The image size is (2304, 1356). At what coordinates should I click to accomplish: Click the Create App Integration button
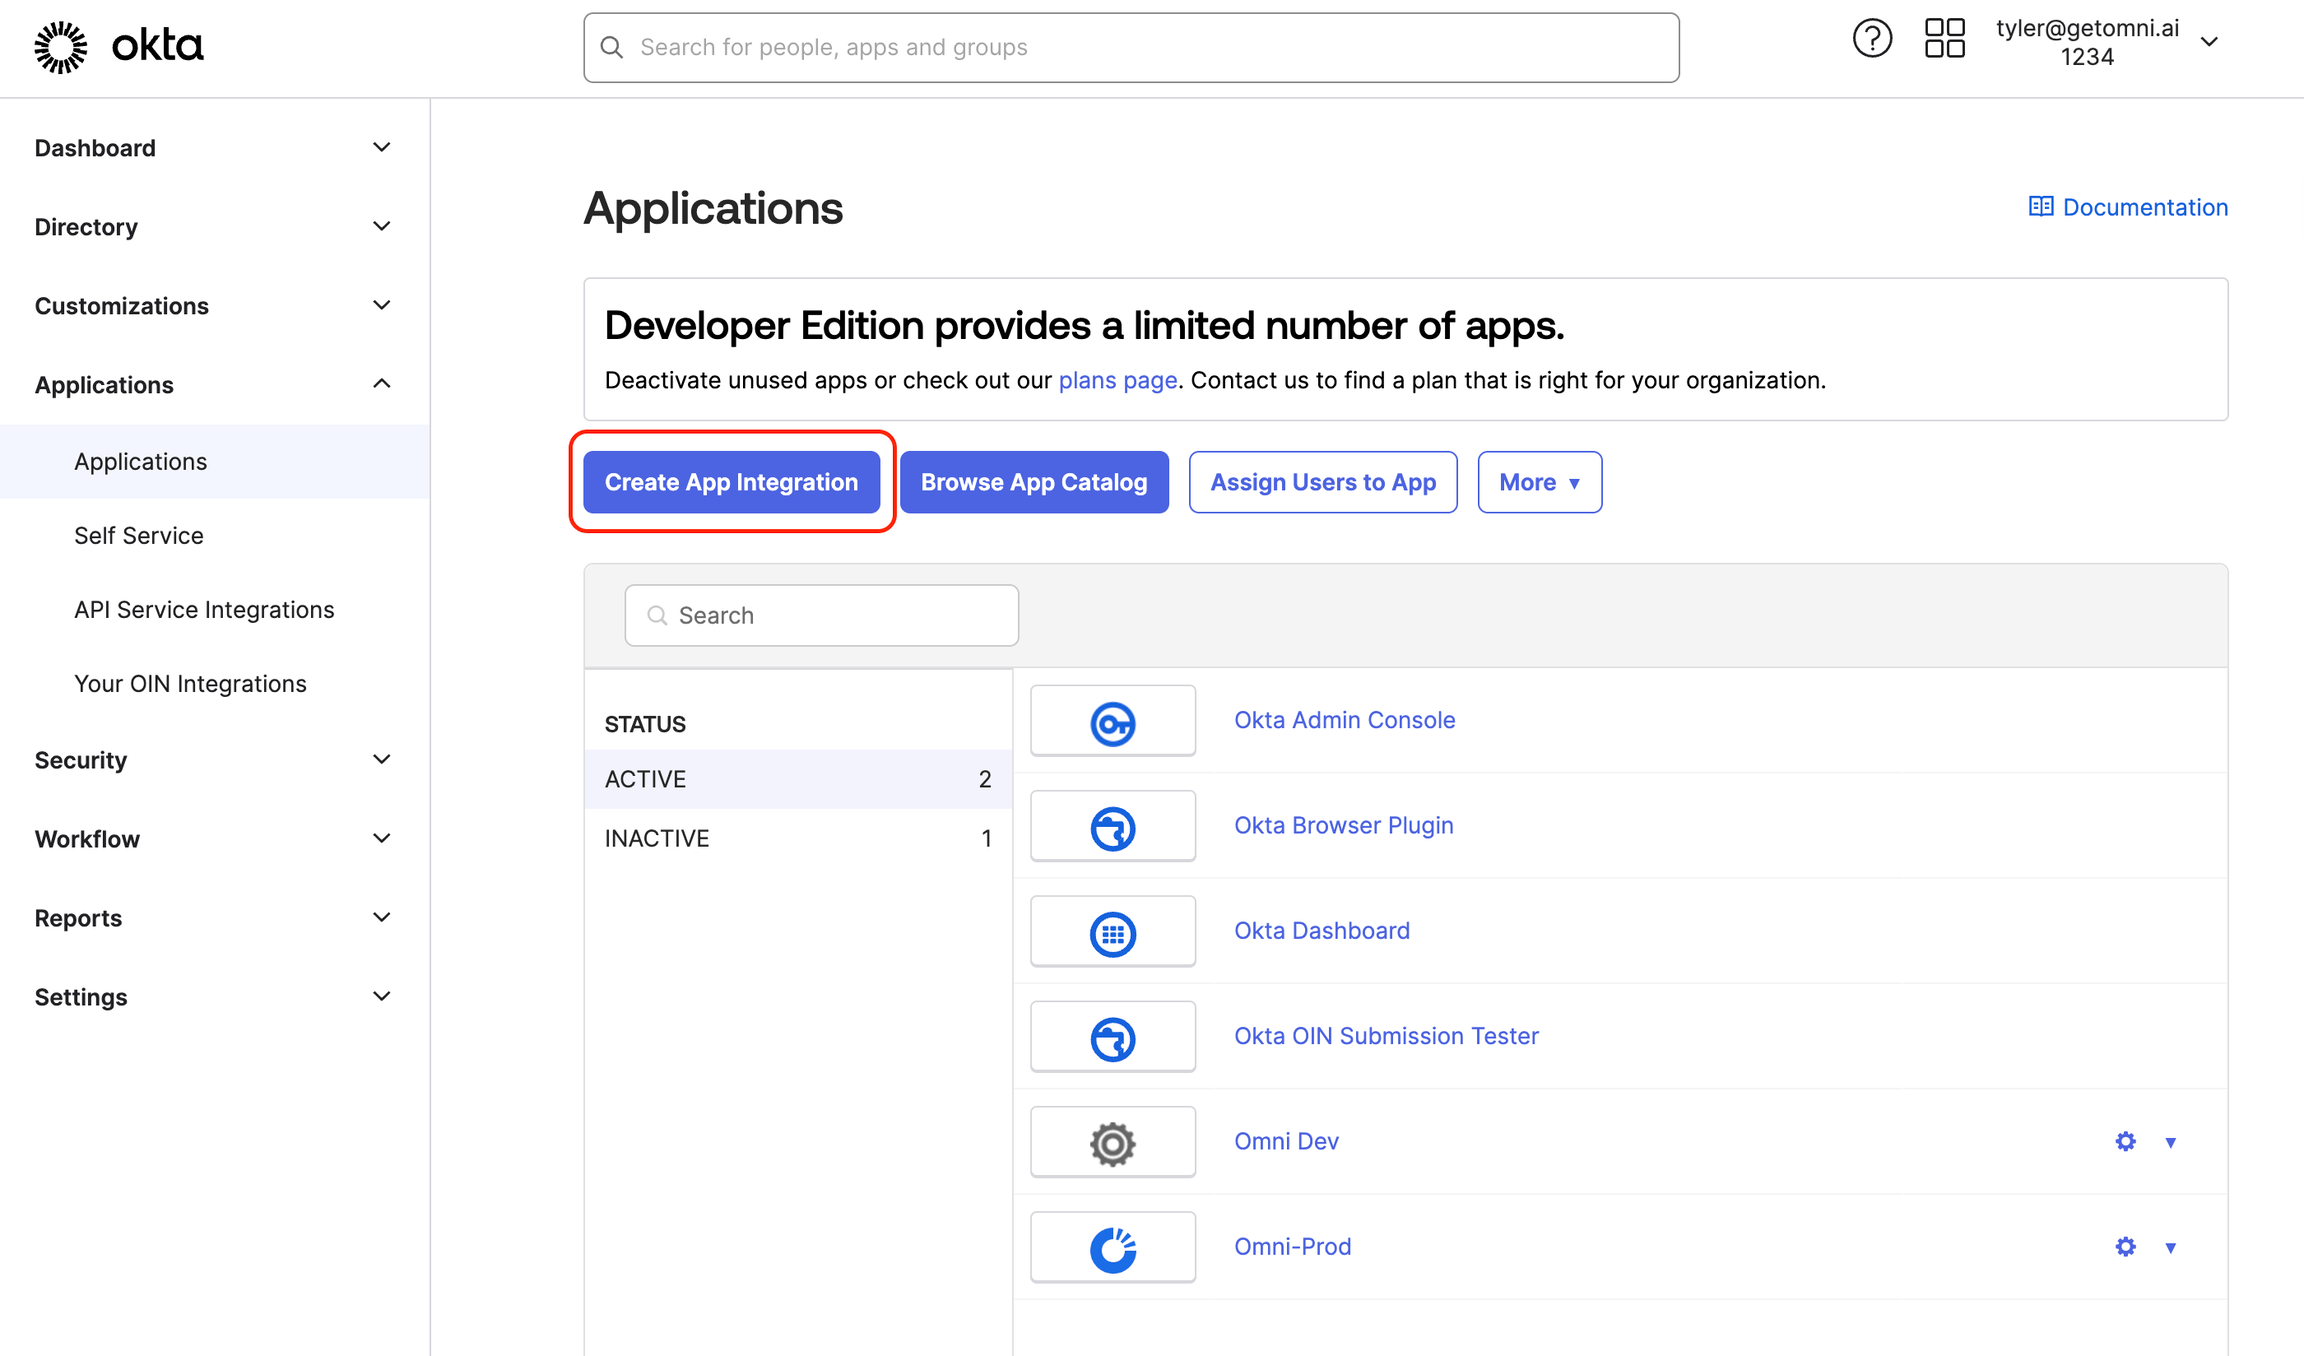click(x=731, y=482)
